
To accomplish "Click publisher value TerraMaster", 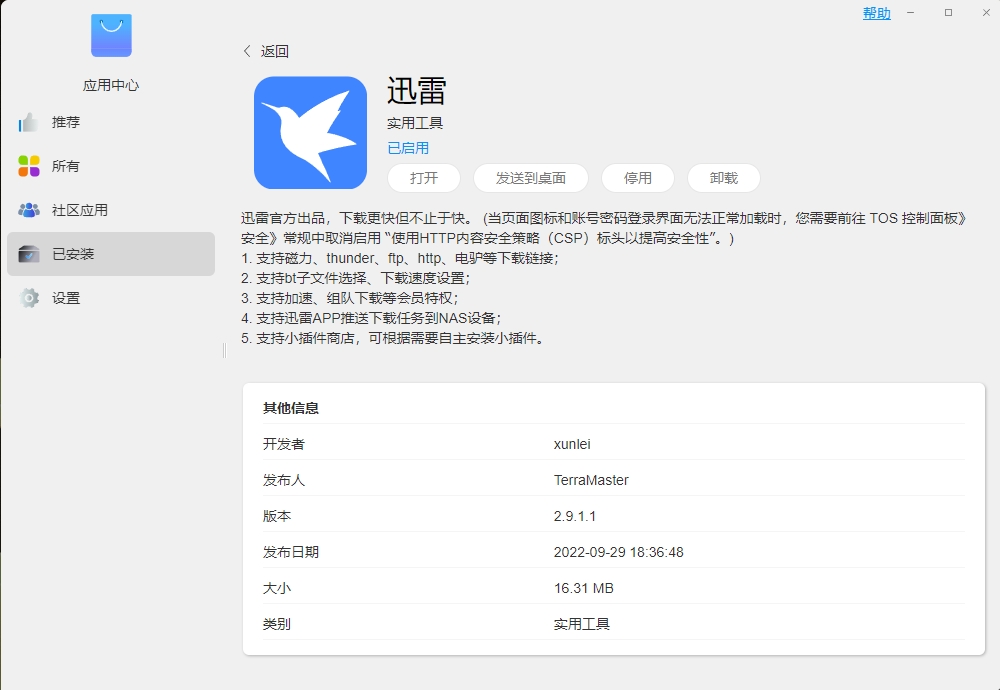I will coord(591,480).
